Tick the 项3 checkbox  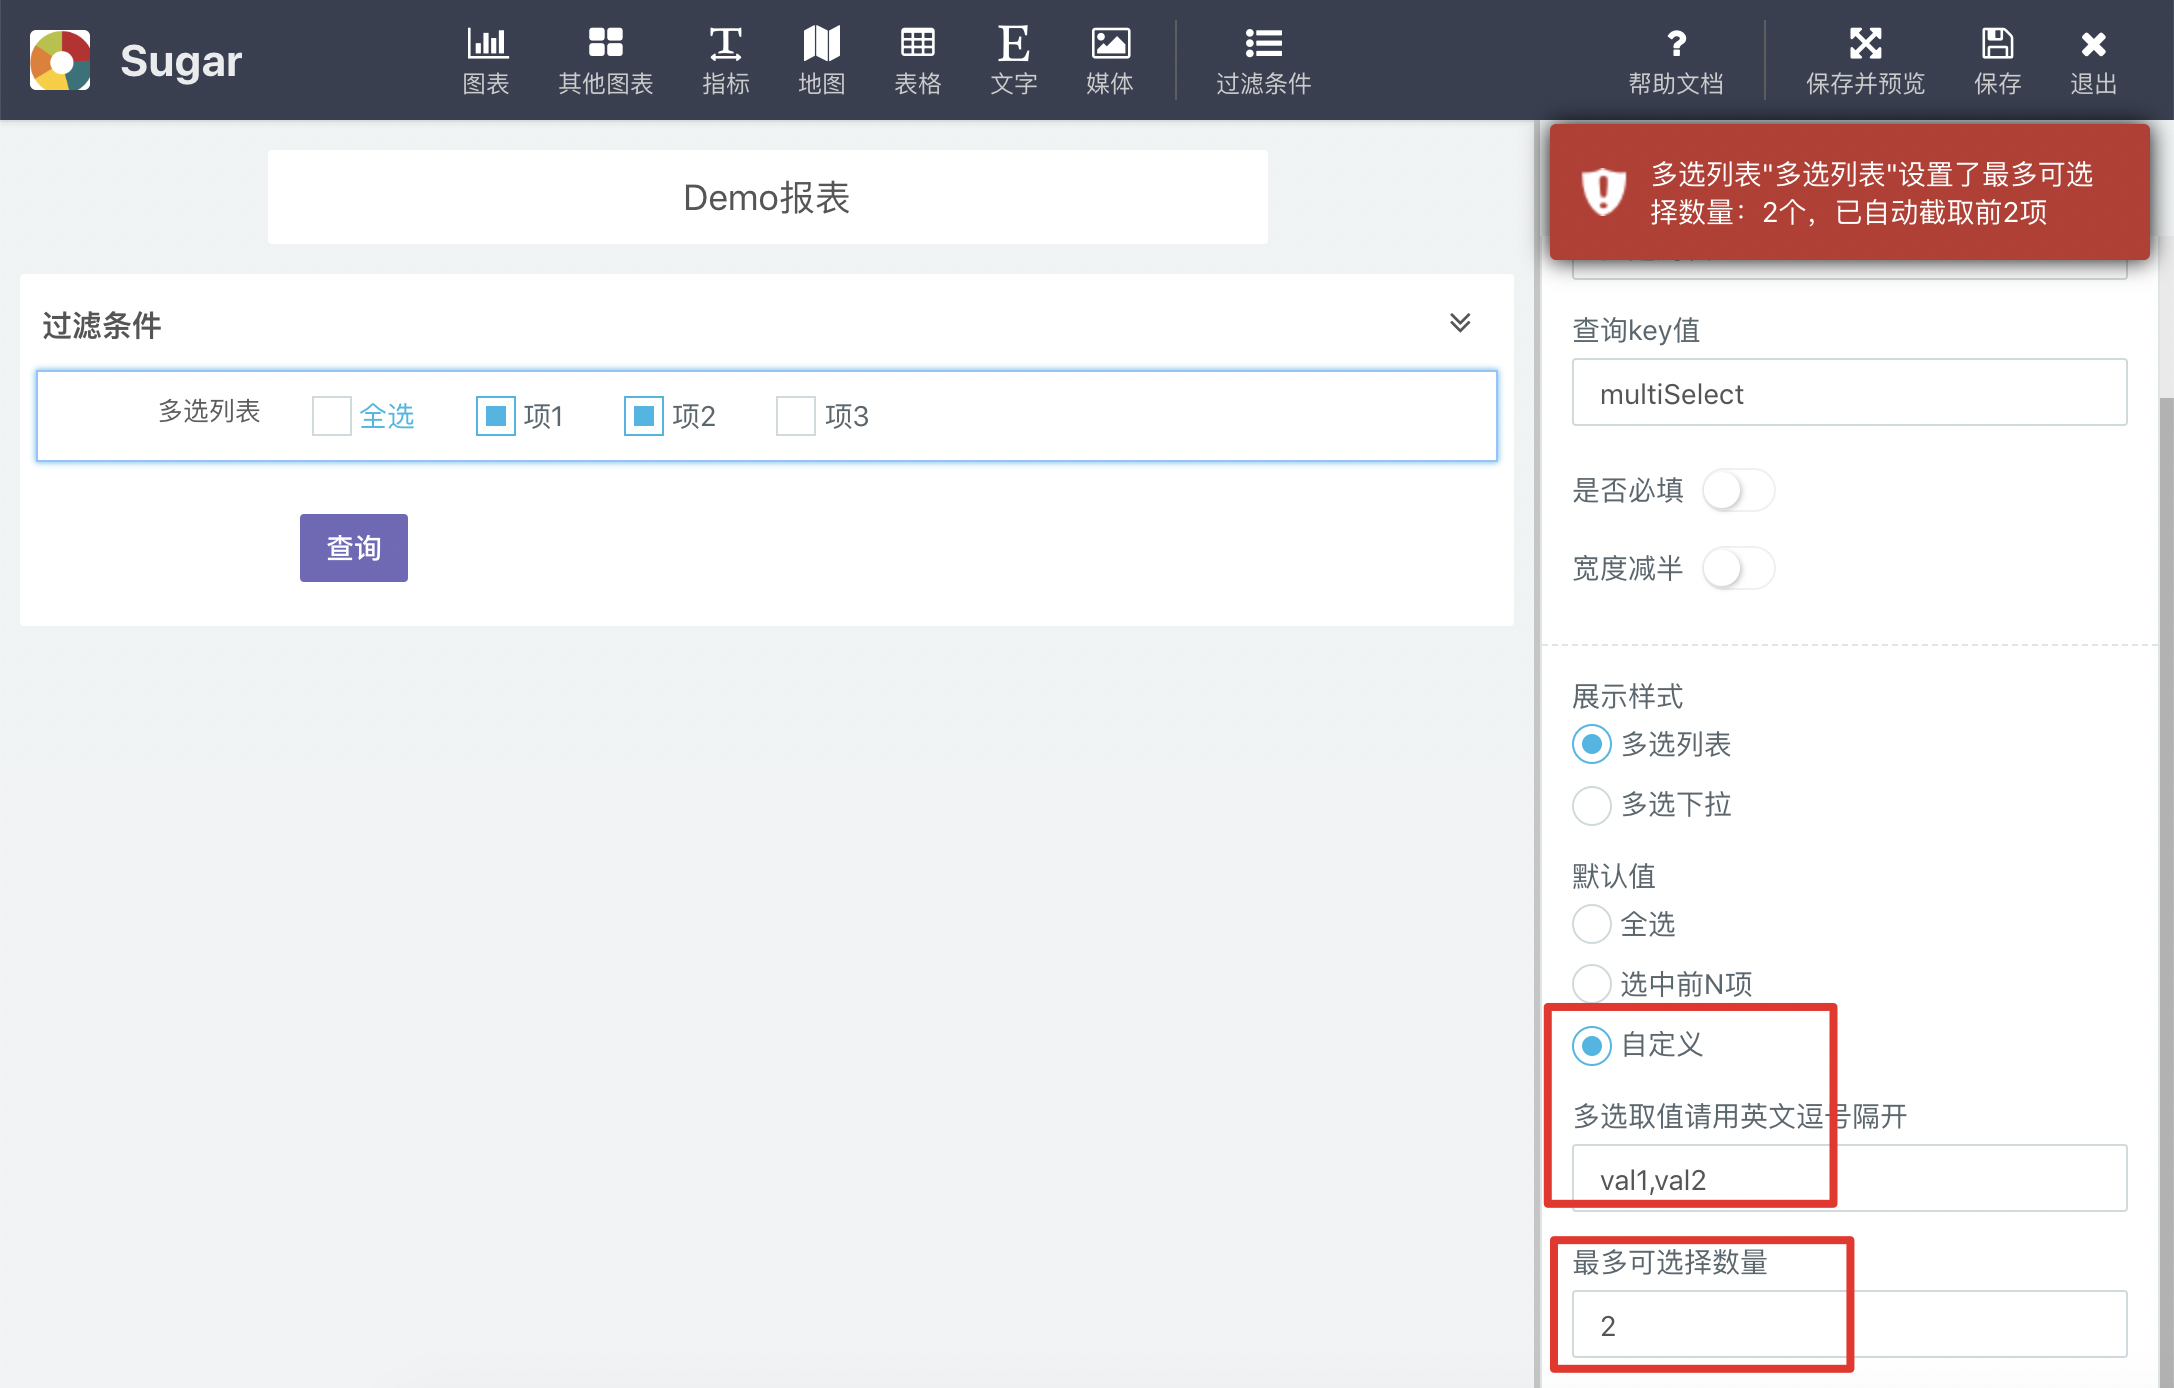[x=796, y=416]
